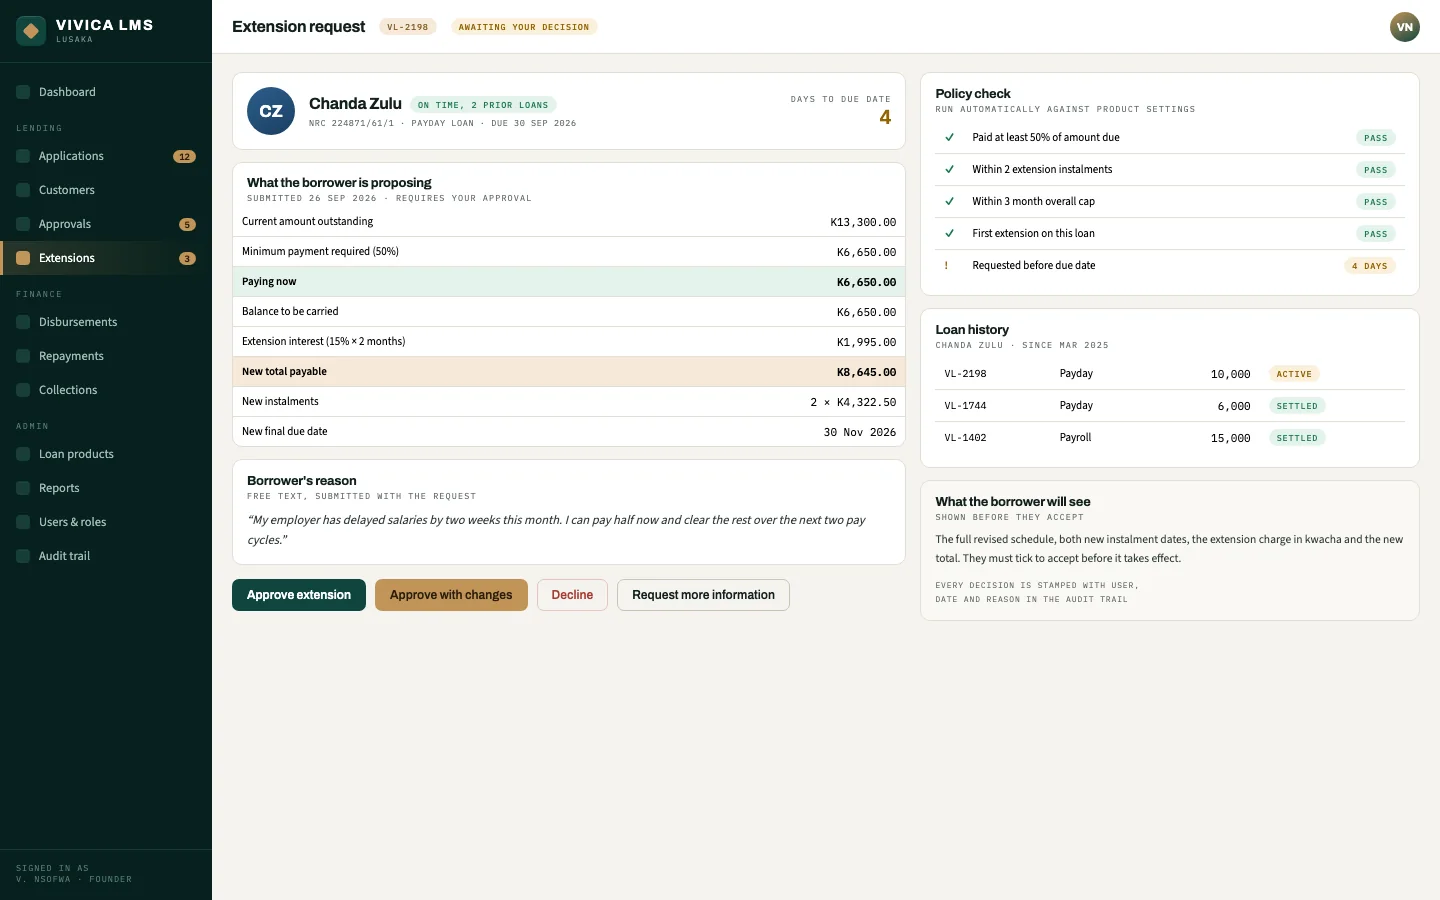This screenshot has width=1440, height=900.
Task: Click the VL-2198 tag in header
Action: (x=408, y=27)
